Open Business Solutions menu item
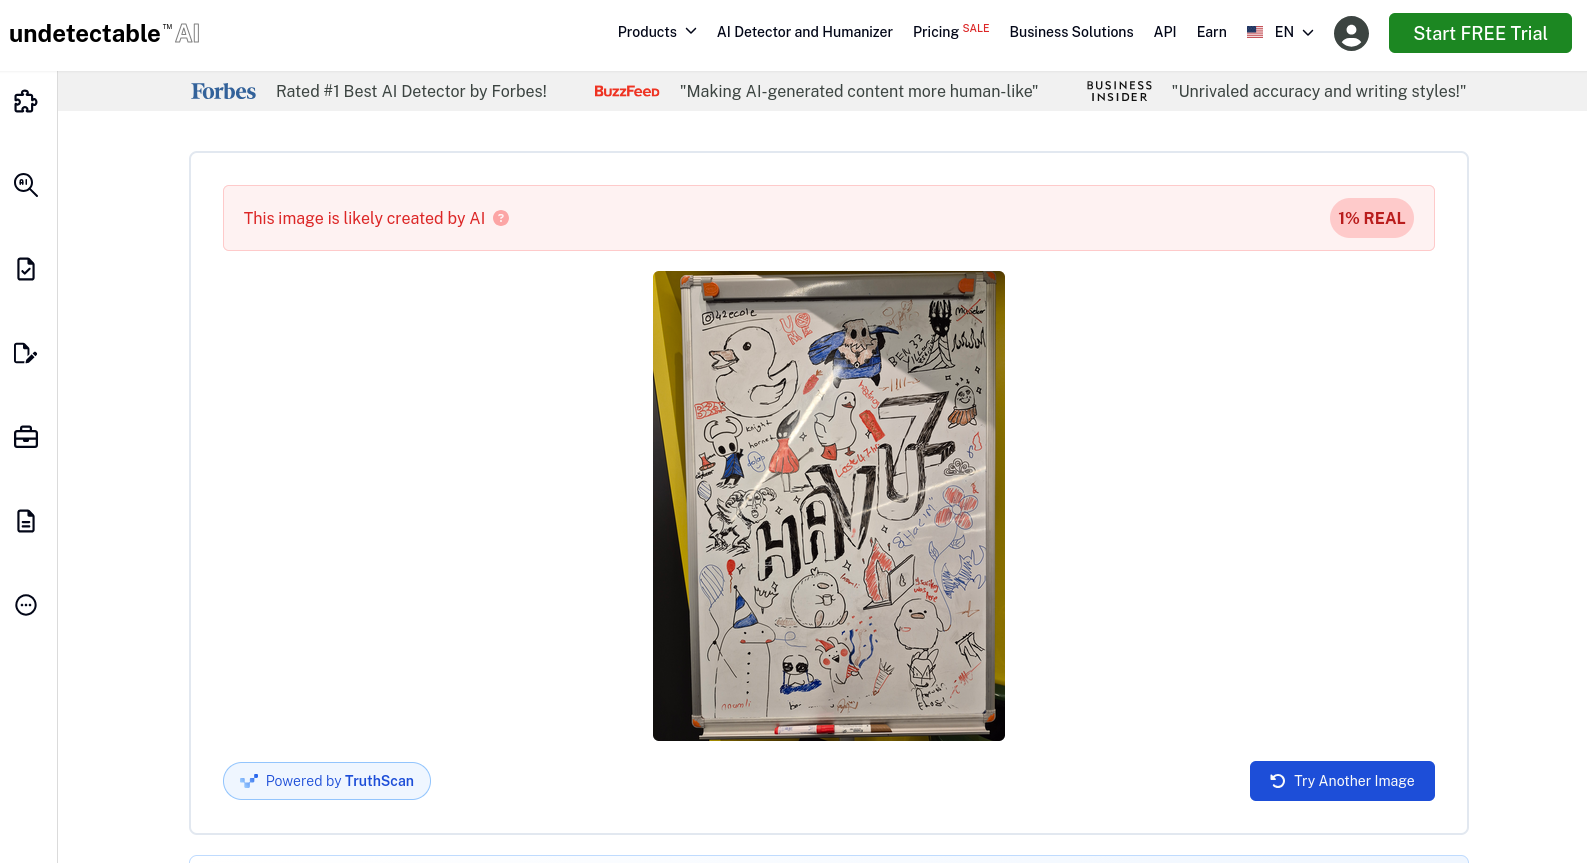Screen dimensions: 1587x863 click(1071, 32)
